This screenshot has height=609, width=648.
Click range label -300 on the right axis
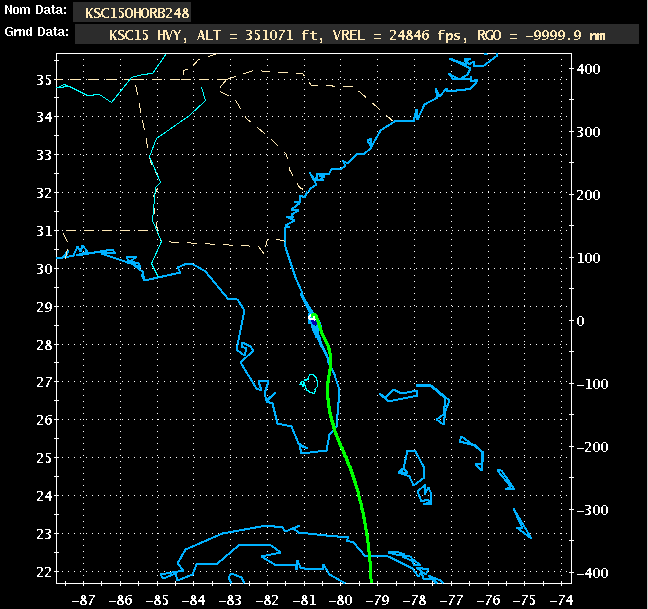coord(593,510)
